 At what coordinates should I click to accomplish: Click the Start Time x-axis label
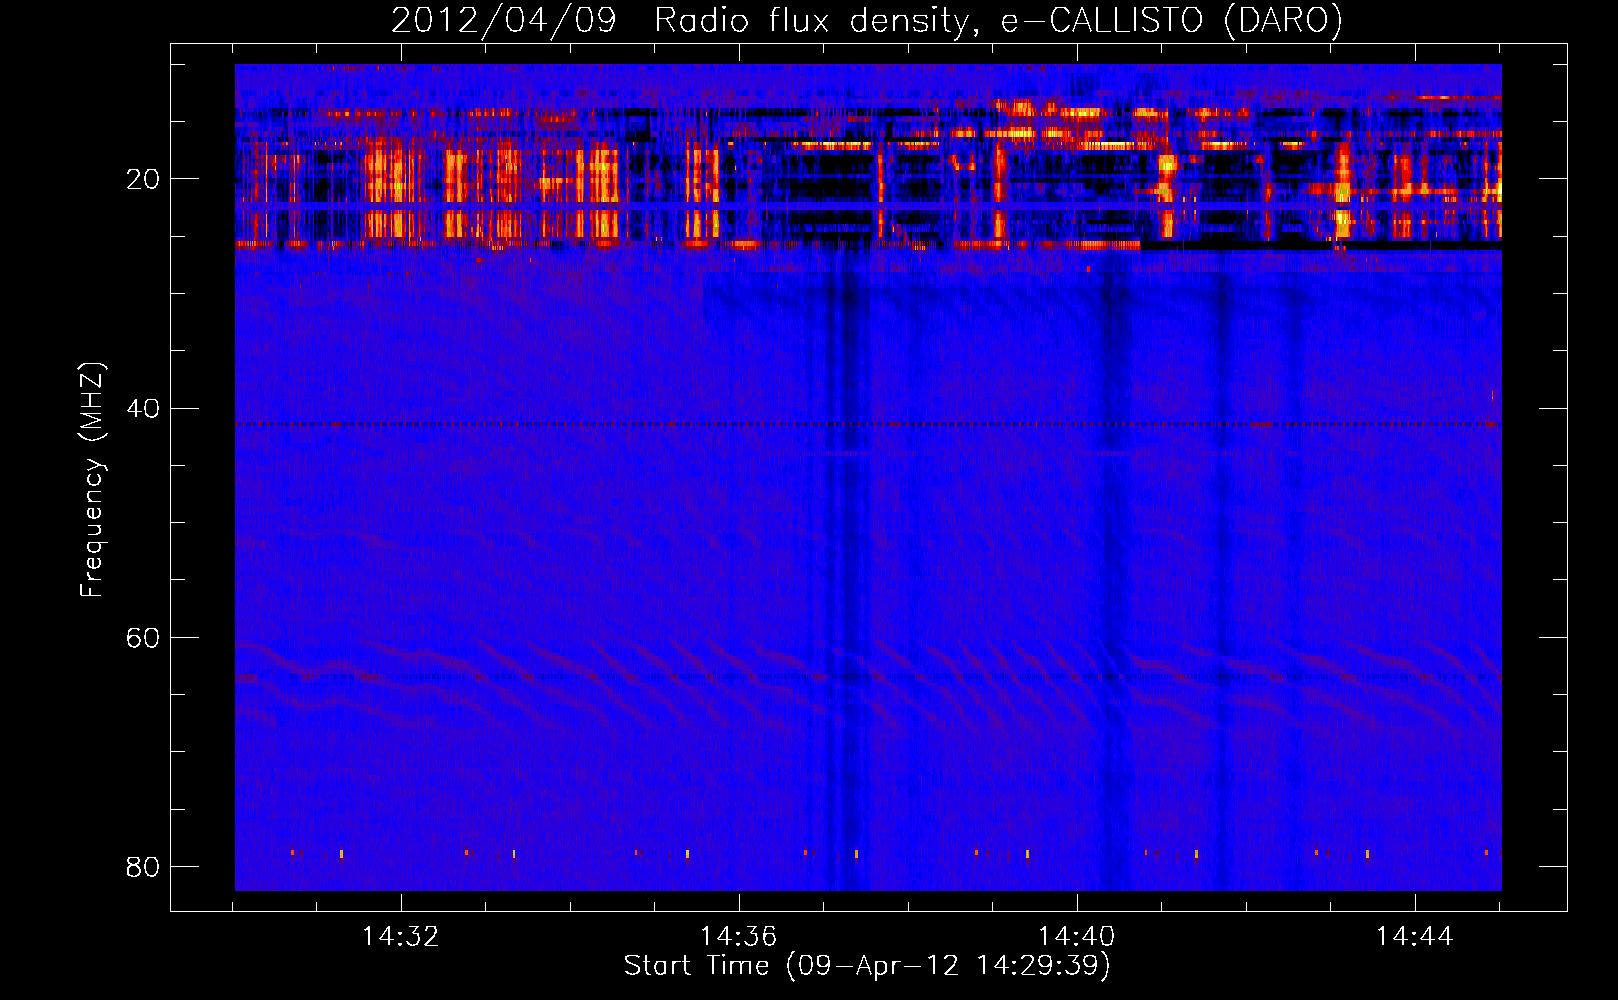pyautogui.click(x=867, y=966)
